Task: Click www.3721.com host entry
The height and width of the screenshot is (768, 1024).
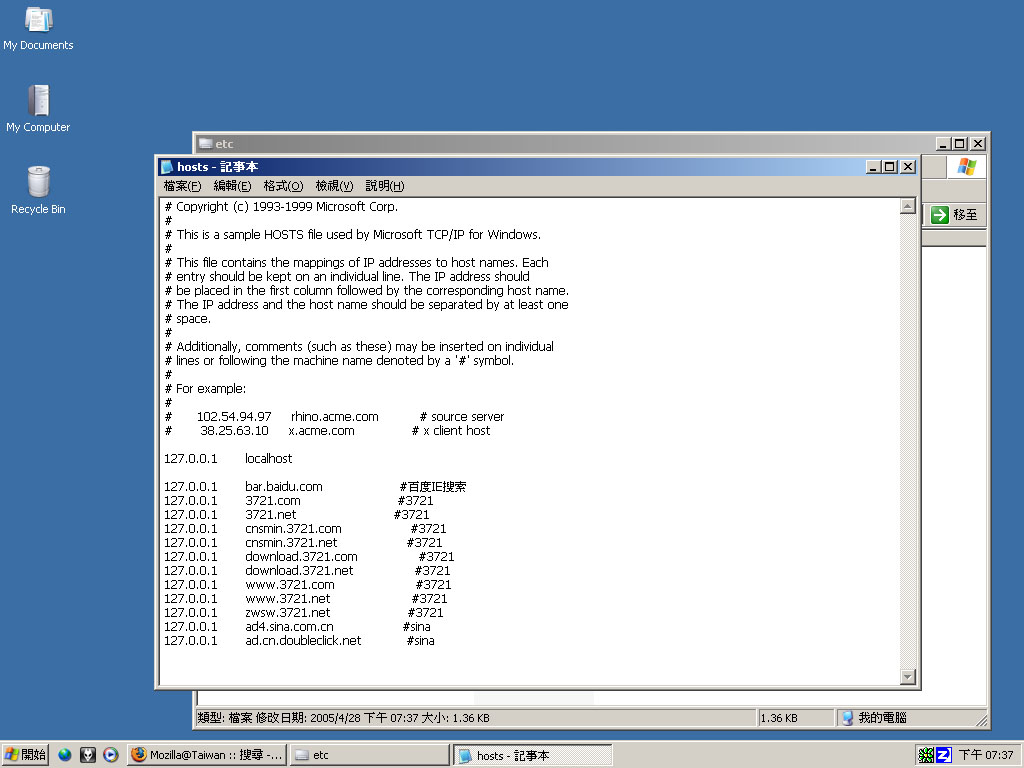Action: pos(290,584)
